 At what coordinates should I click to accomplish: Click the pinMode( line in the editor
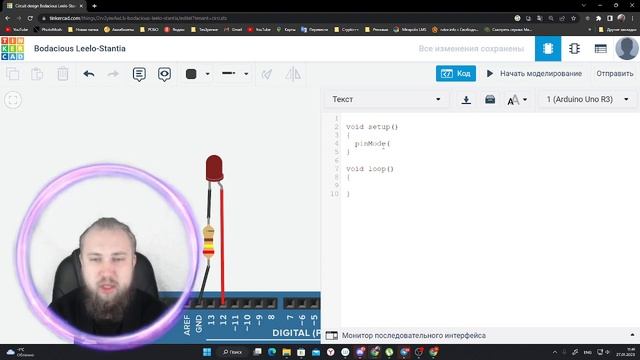(372, 144)
